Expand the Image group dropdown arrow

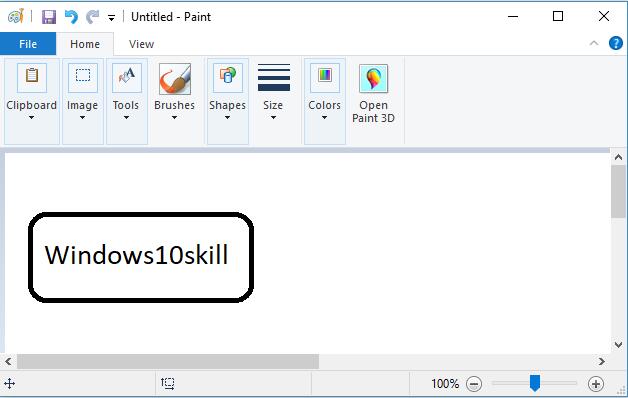click(83, 117)
